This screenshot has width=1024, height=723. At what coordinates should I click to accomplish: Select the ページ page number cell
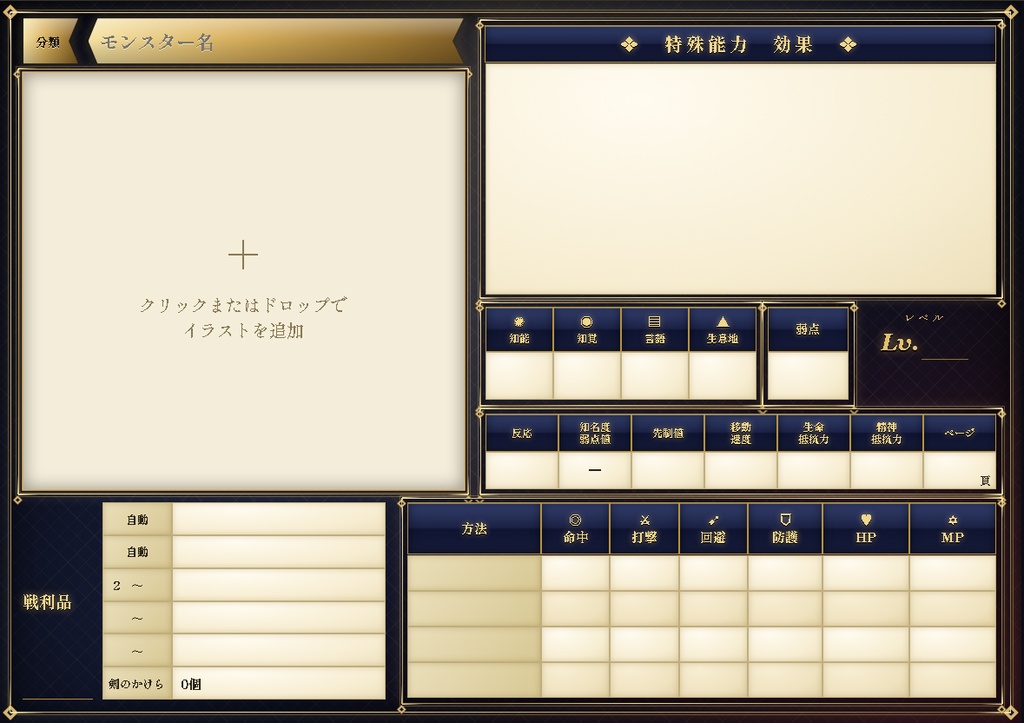(959, 470)
